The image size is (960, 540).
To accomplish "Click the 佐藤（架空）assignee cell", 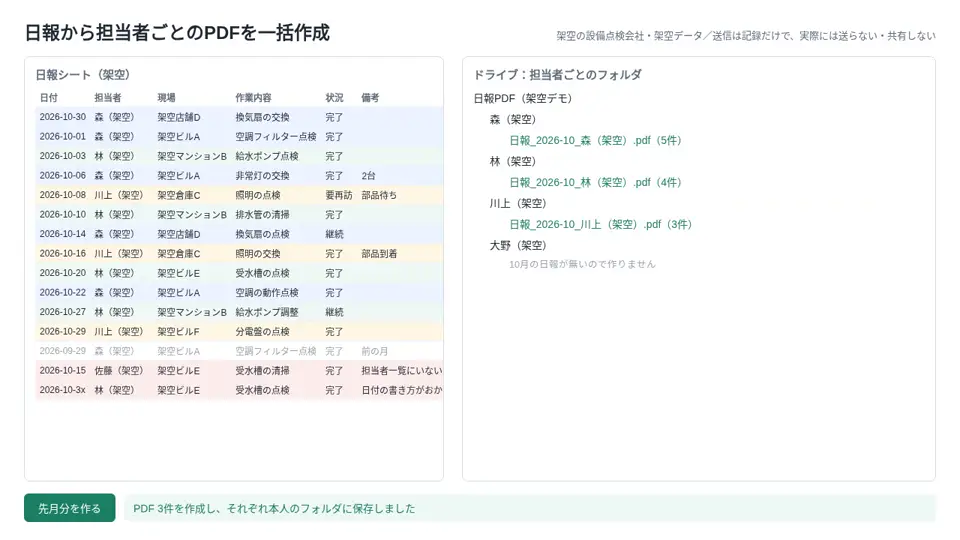I will click(x=118, y=371).
